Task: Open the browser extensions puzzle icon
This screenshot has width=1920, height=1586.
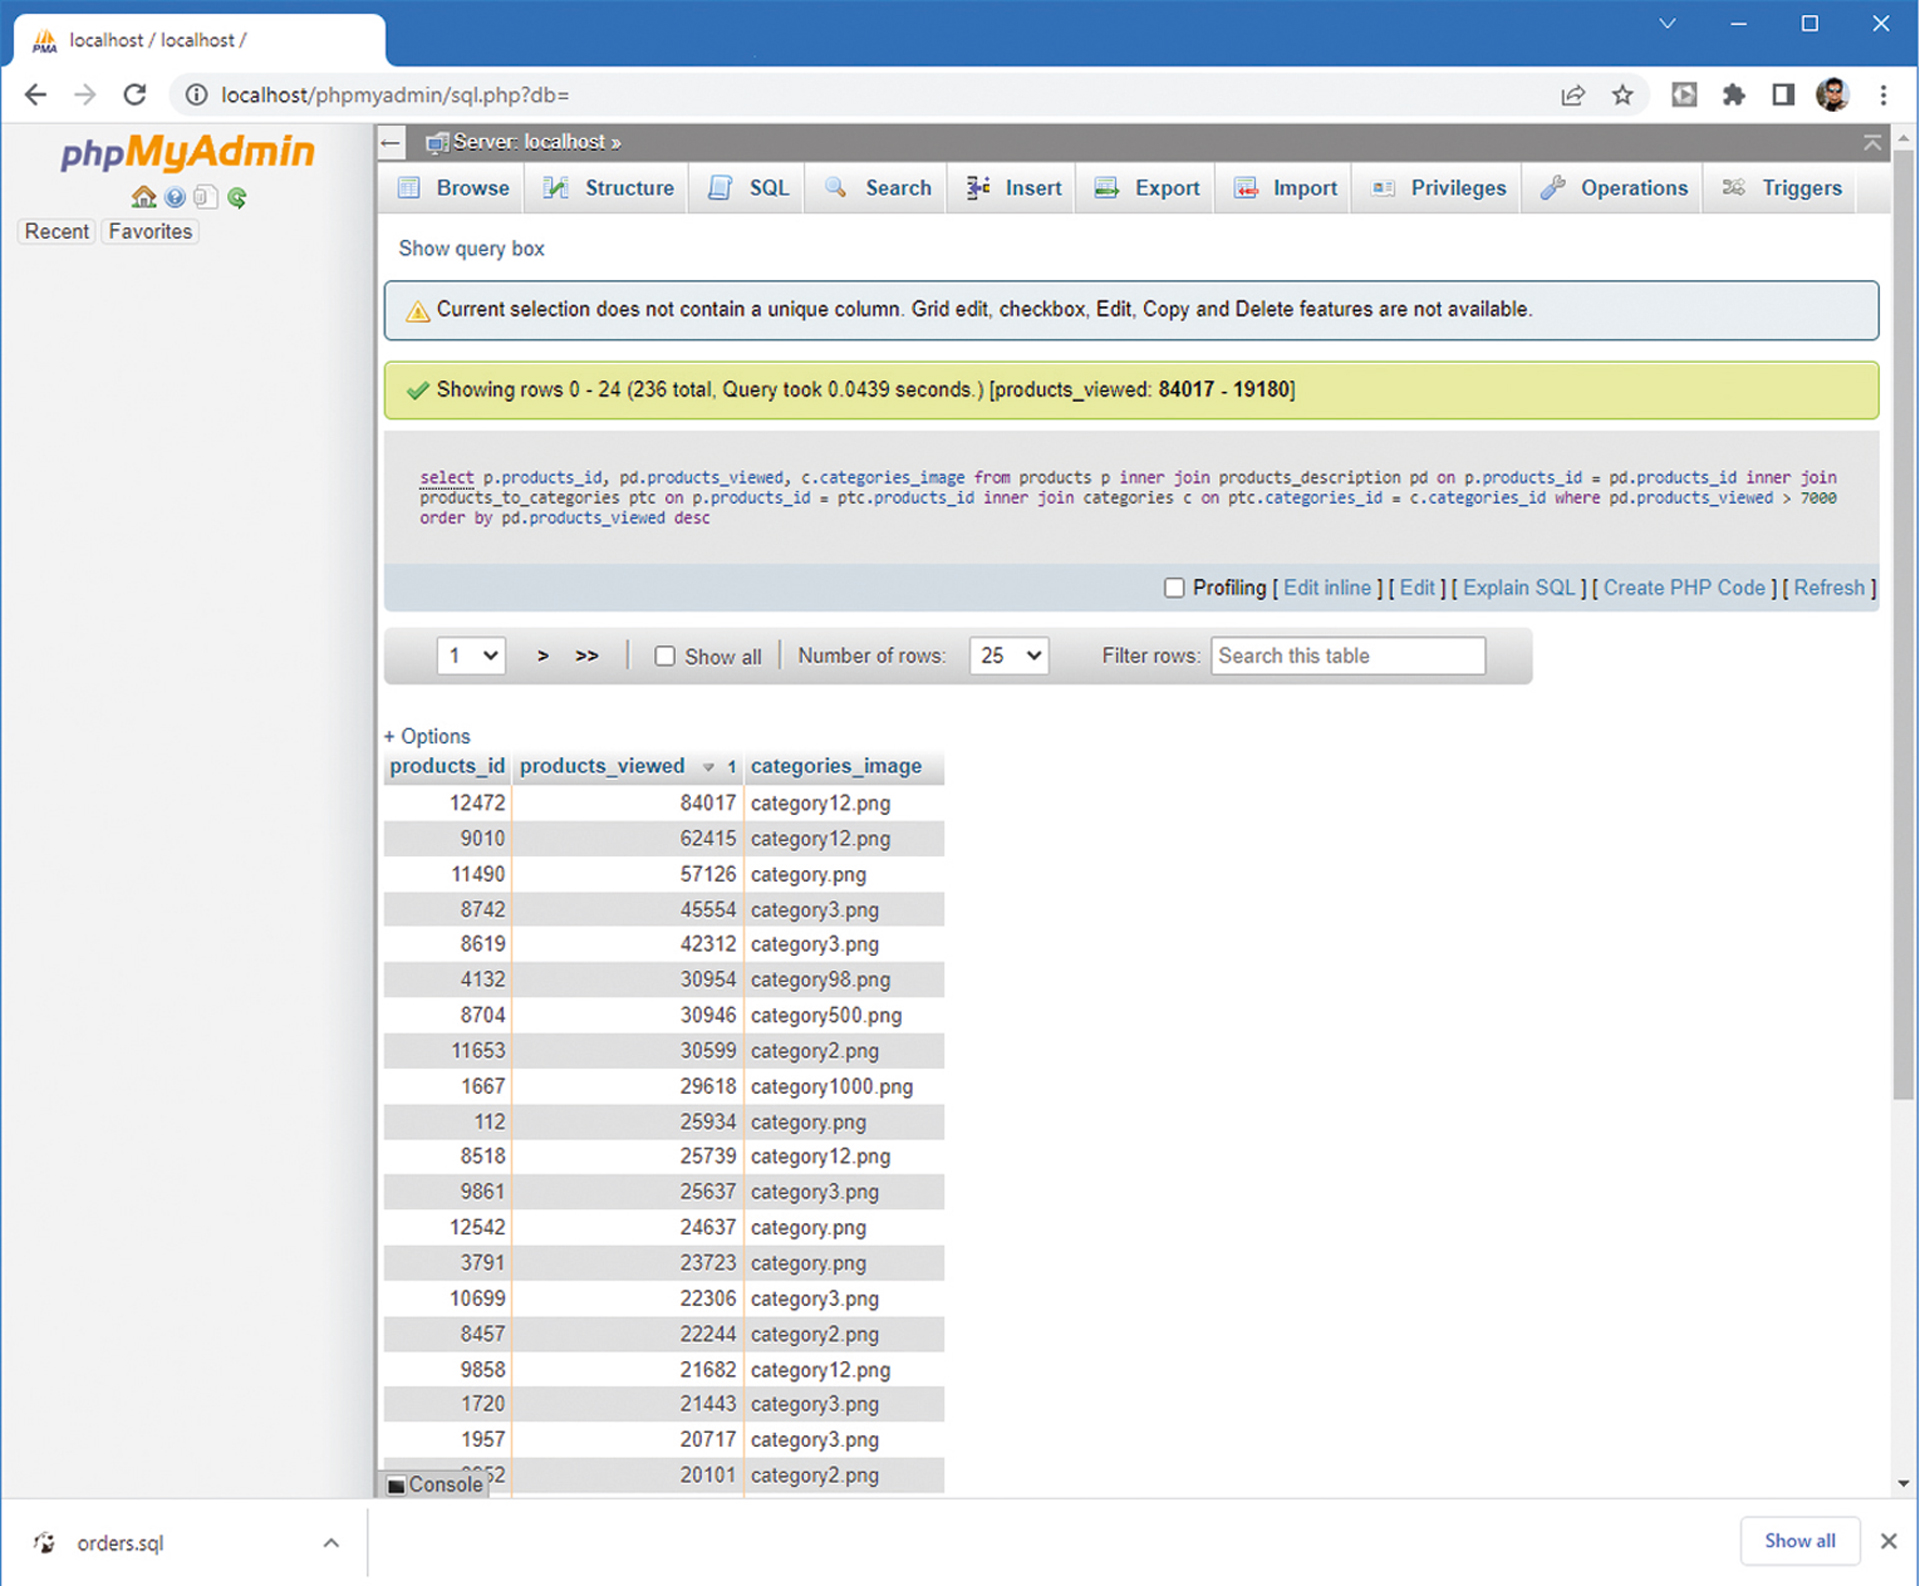Action: (x=1733, y=95)
